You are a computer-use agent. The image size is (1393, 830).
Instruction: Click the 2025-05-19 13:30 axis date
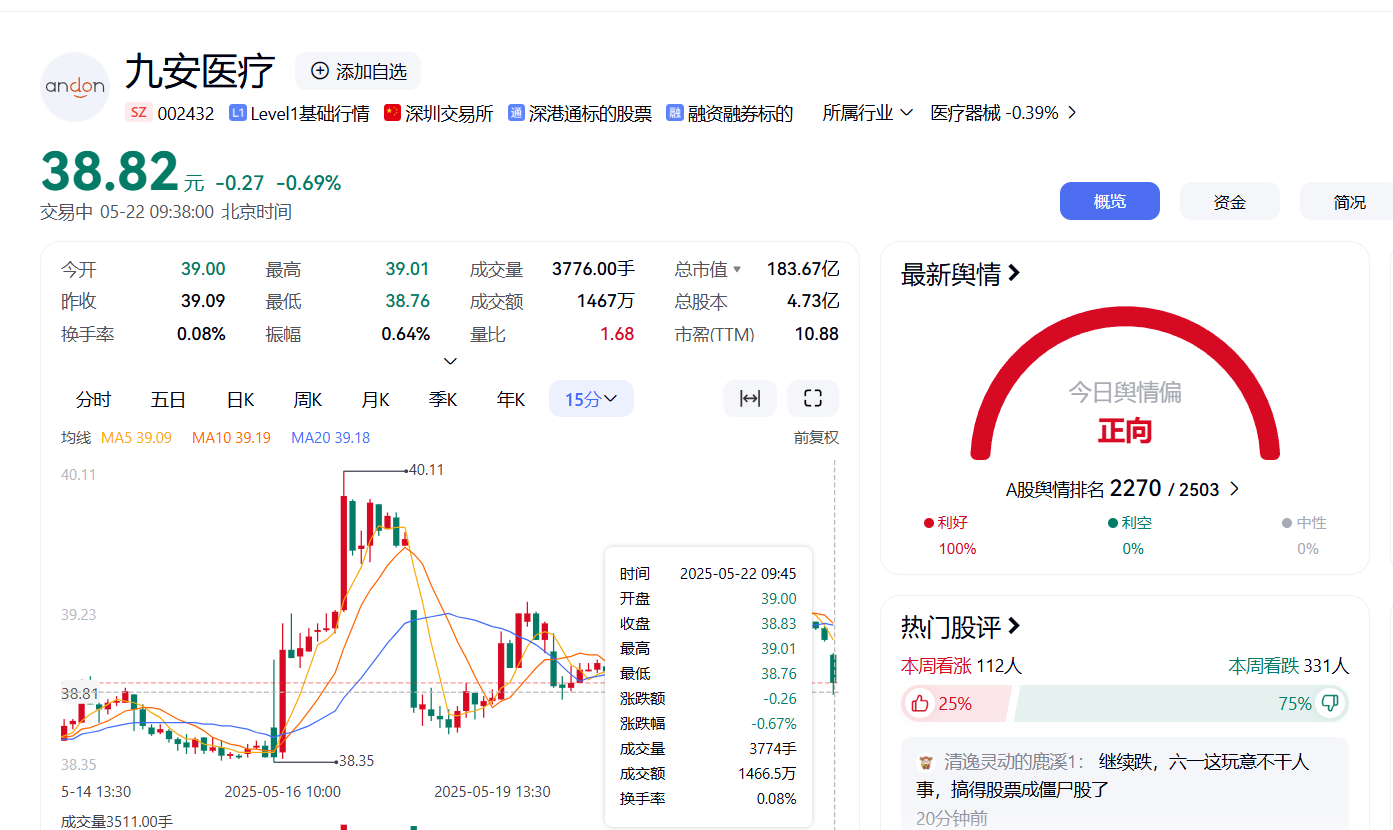click(x=492, y=791)
